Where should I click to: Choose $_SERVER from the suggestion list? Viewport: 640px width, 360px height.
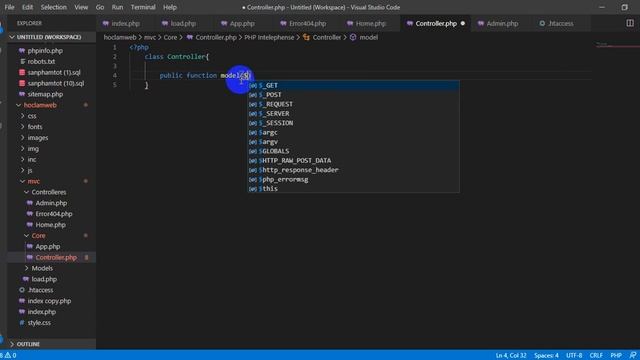pos(353,113)
